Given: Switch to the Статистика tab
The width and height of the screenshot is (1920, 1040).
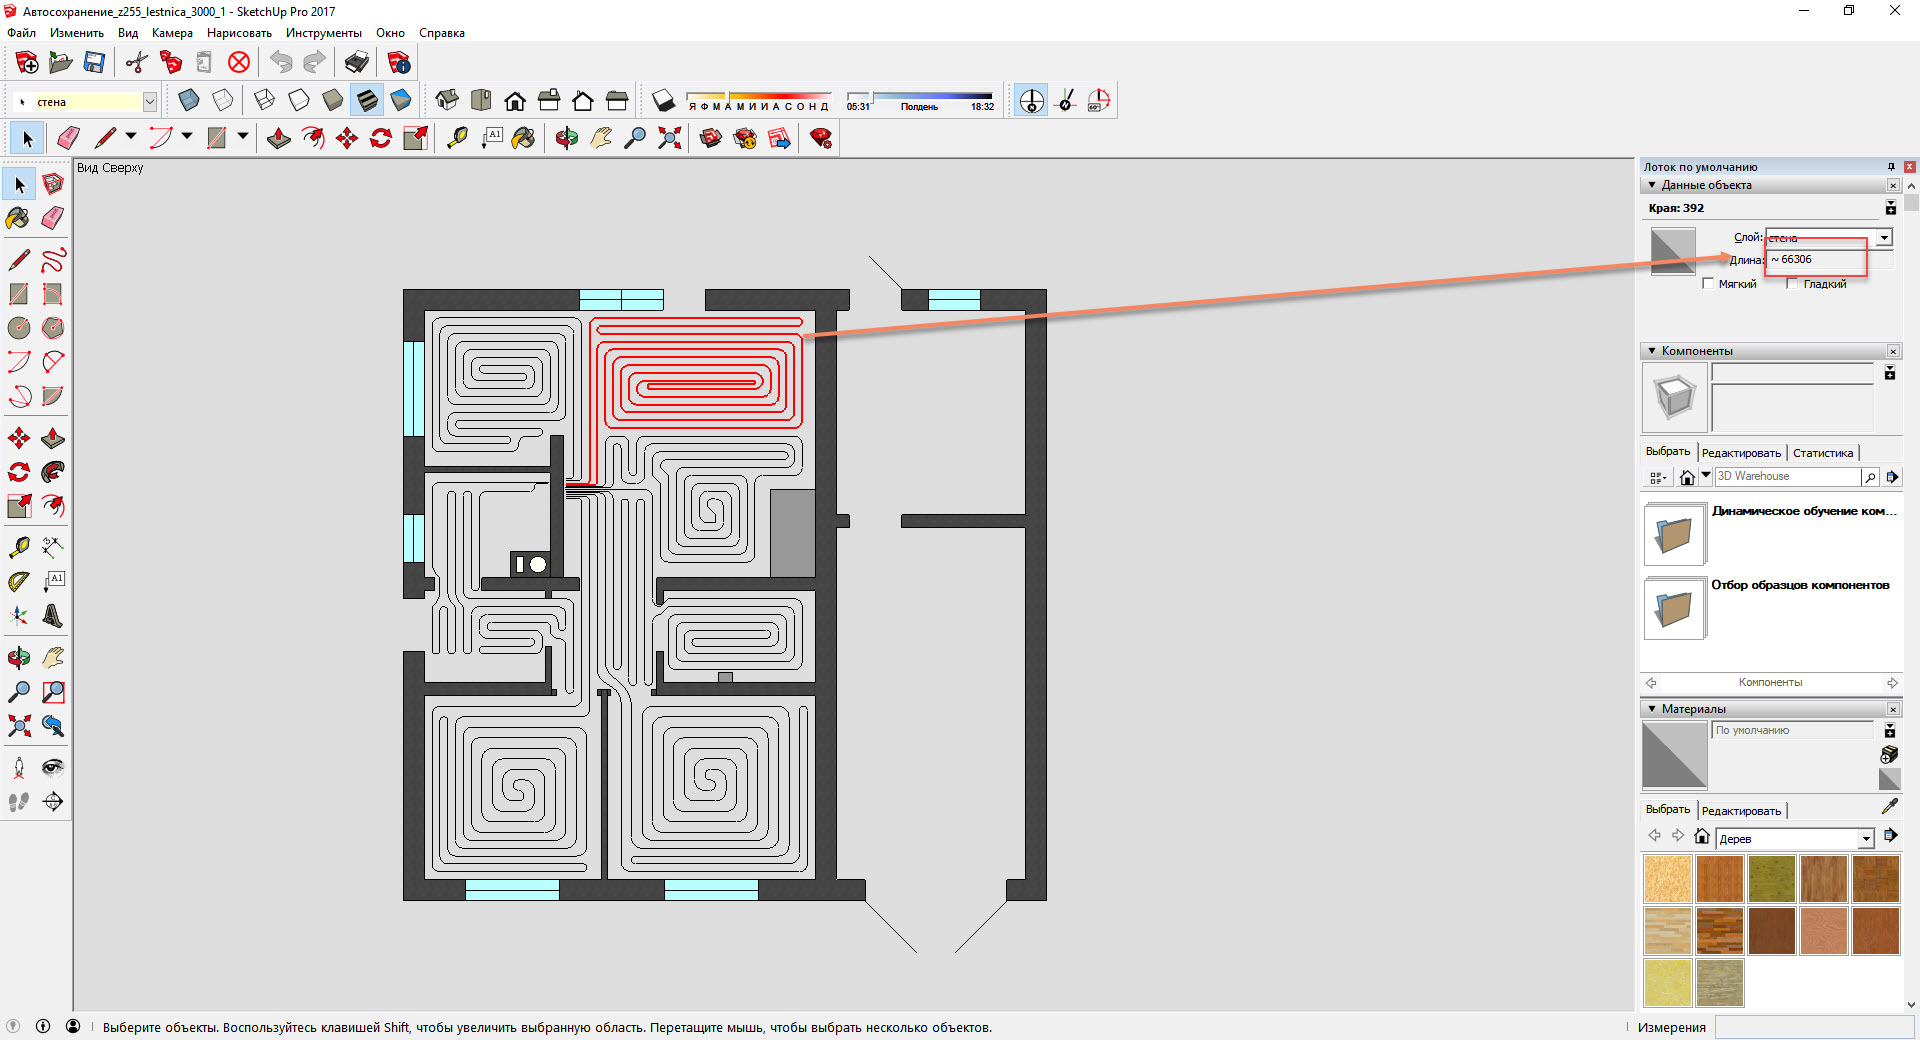Looking at the screenshot, I should pos(1823,453).
